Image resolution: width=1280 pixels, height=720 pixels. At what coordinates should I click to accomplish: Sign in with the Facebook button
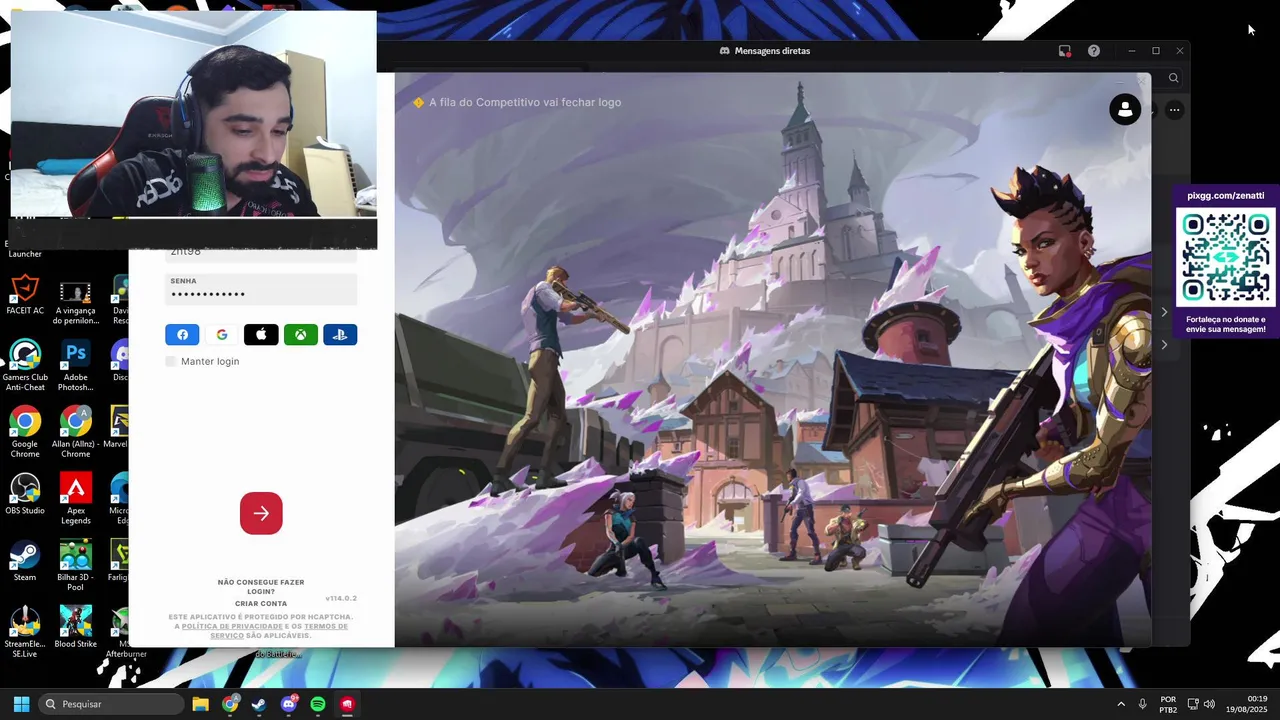point(182,335)
